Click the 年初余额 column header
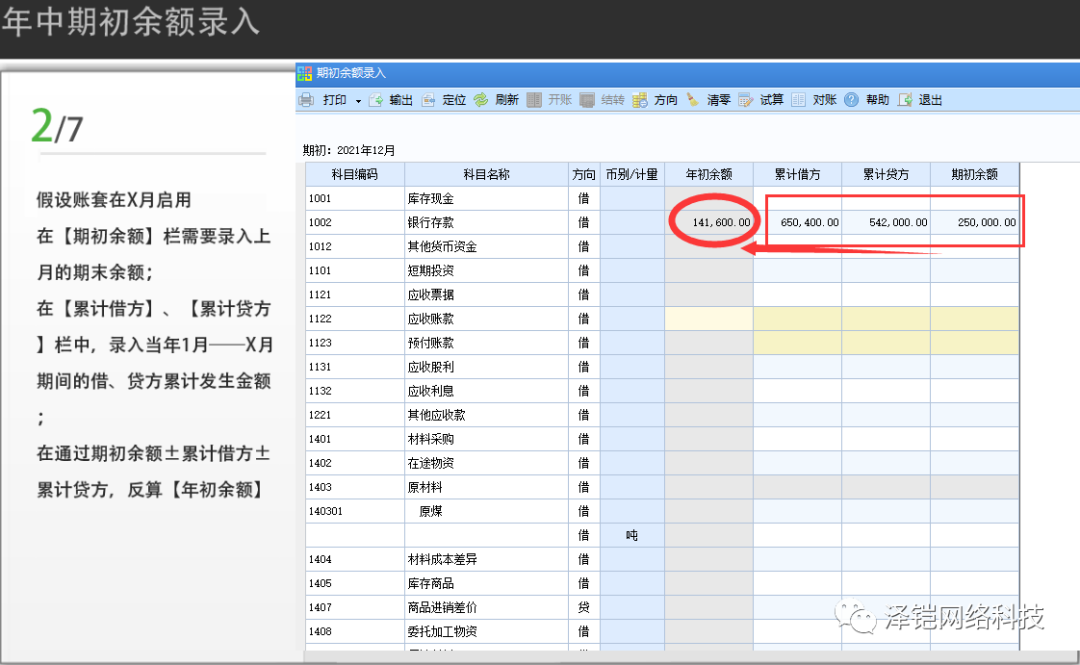Image resolution: width=1080 pixels, height=665 pixels. 708,174
